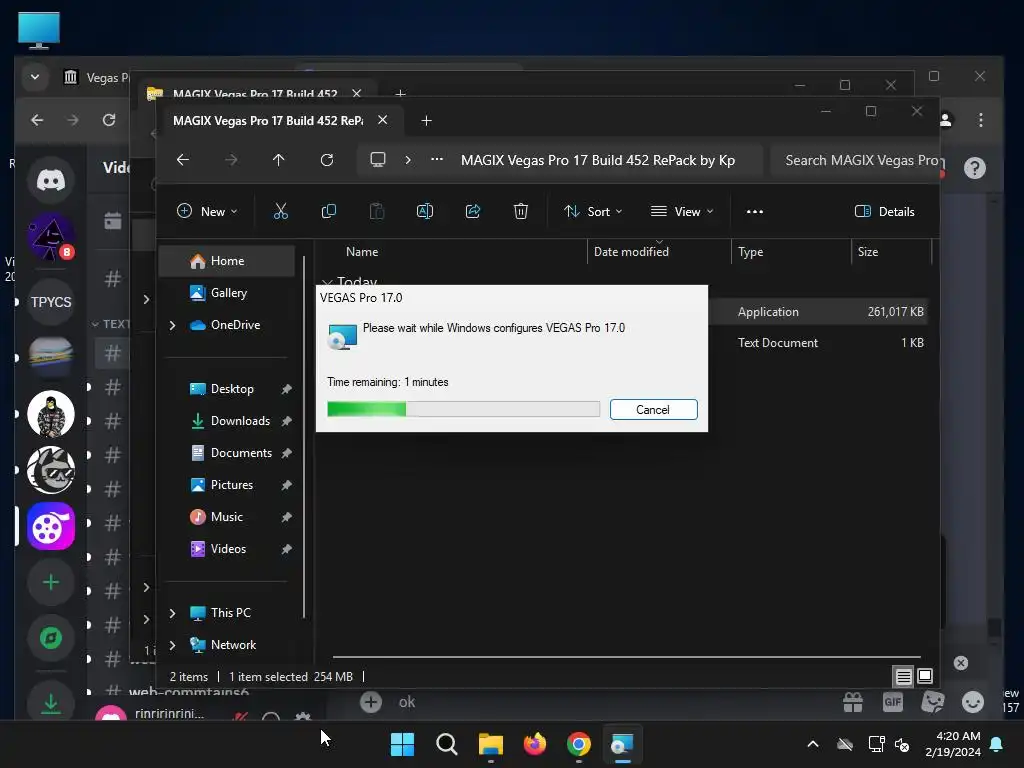Sort by Date modified column
This screenshot has width=1024, height=768.
coord(659,251)
